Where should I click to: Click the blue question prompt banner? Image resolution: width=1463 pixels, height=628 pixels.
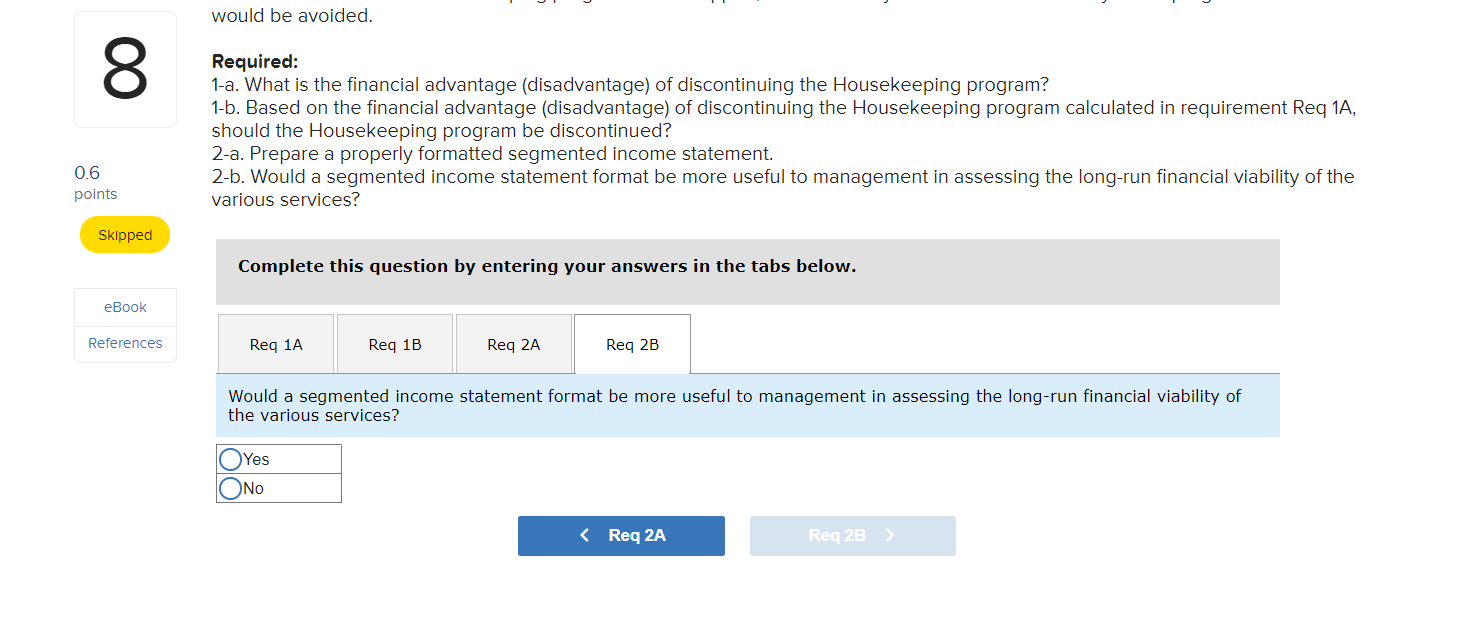coord(748,405)
